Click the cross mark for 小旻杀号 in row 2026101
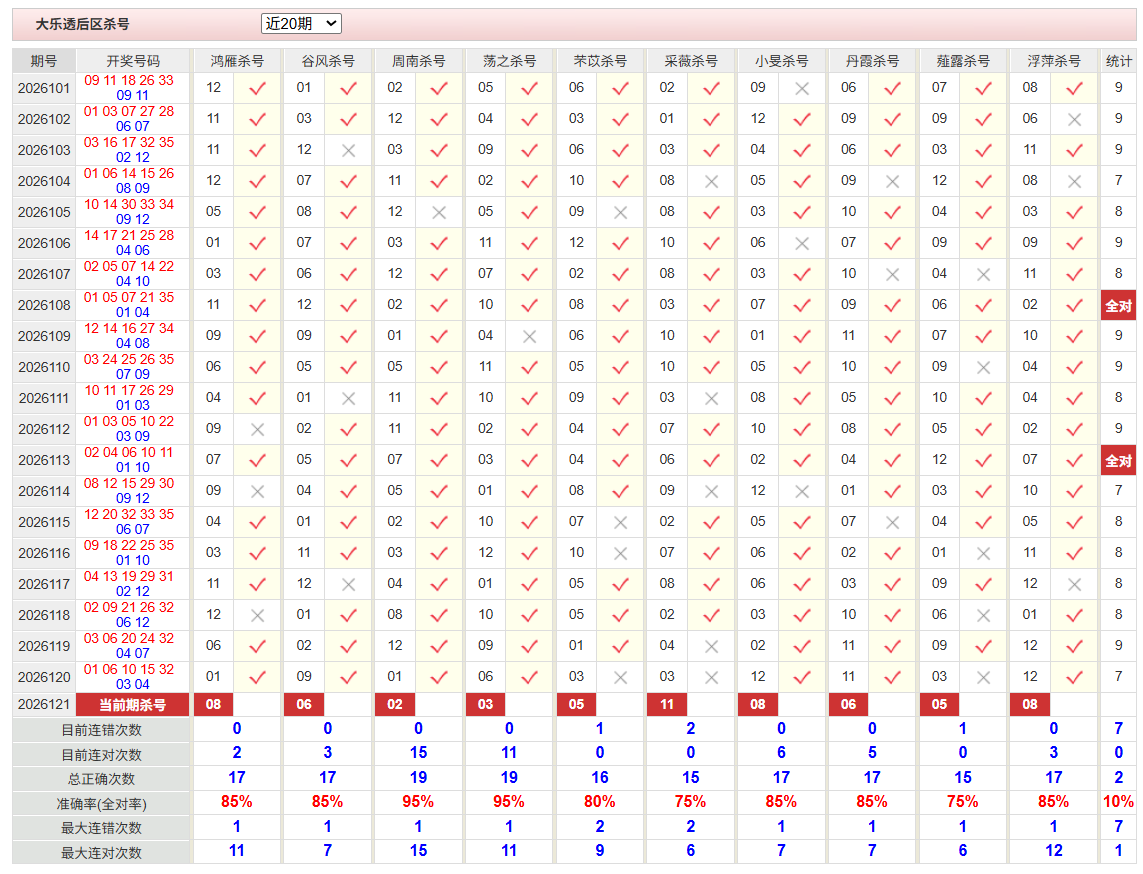This screenshot has height=874, width=1143. point(802,89)
